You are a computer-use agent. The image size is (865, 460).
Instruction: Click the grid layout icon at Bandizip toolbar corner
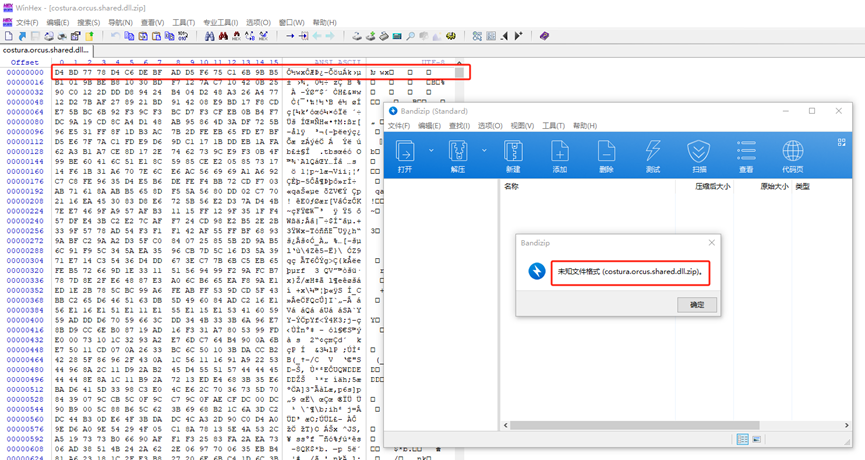pyautogui.click(x=841, y=142)
